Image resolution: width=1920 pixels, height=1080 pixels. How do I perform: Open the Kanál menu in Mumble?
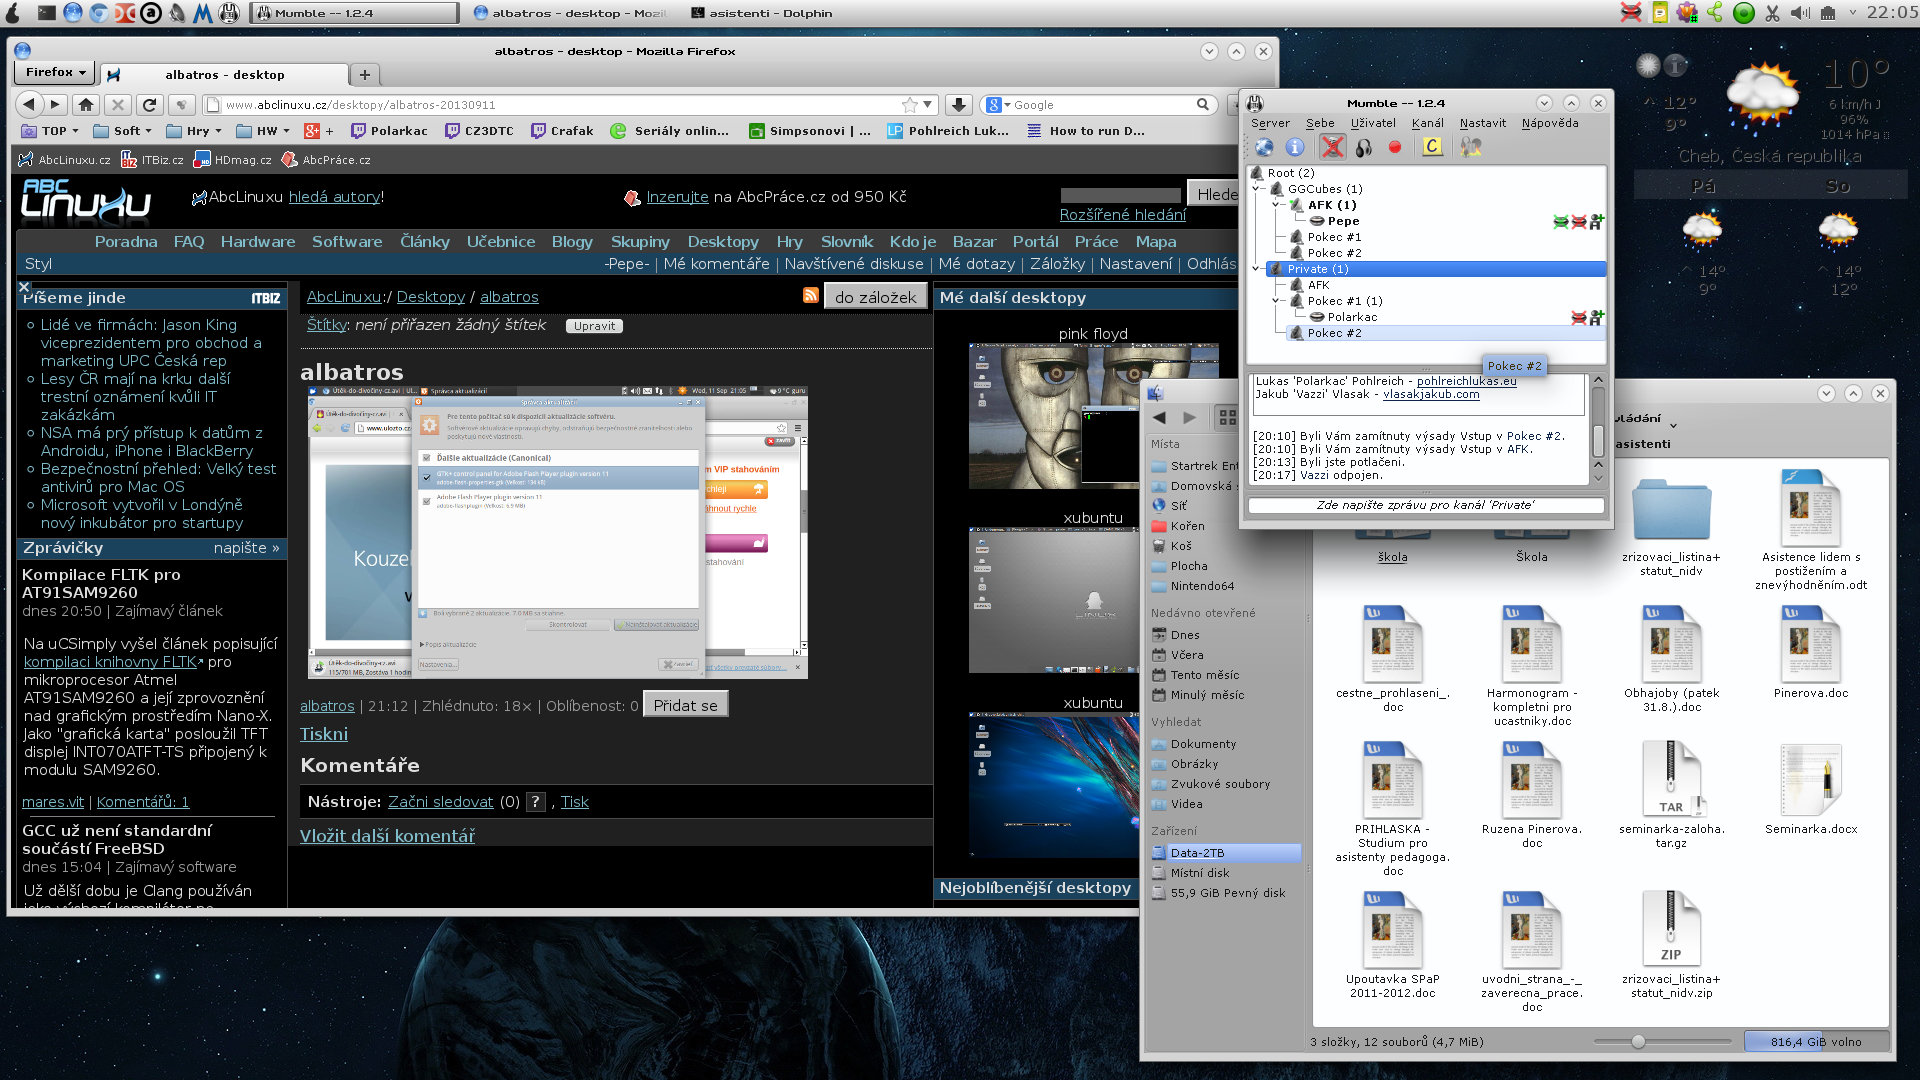point(1428,123)
